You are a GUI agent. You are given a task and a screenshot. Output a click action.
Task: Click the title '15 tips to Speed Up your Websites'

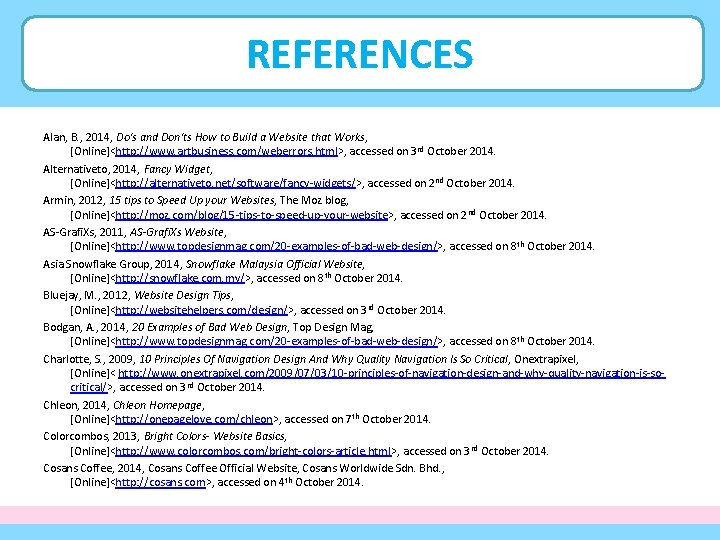[x=192, y=201]
